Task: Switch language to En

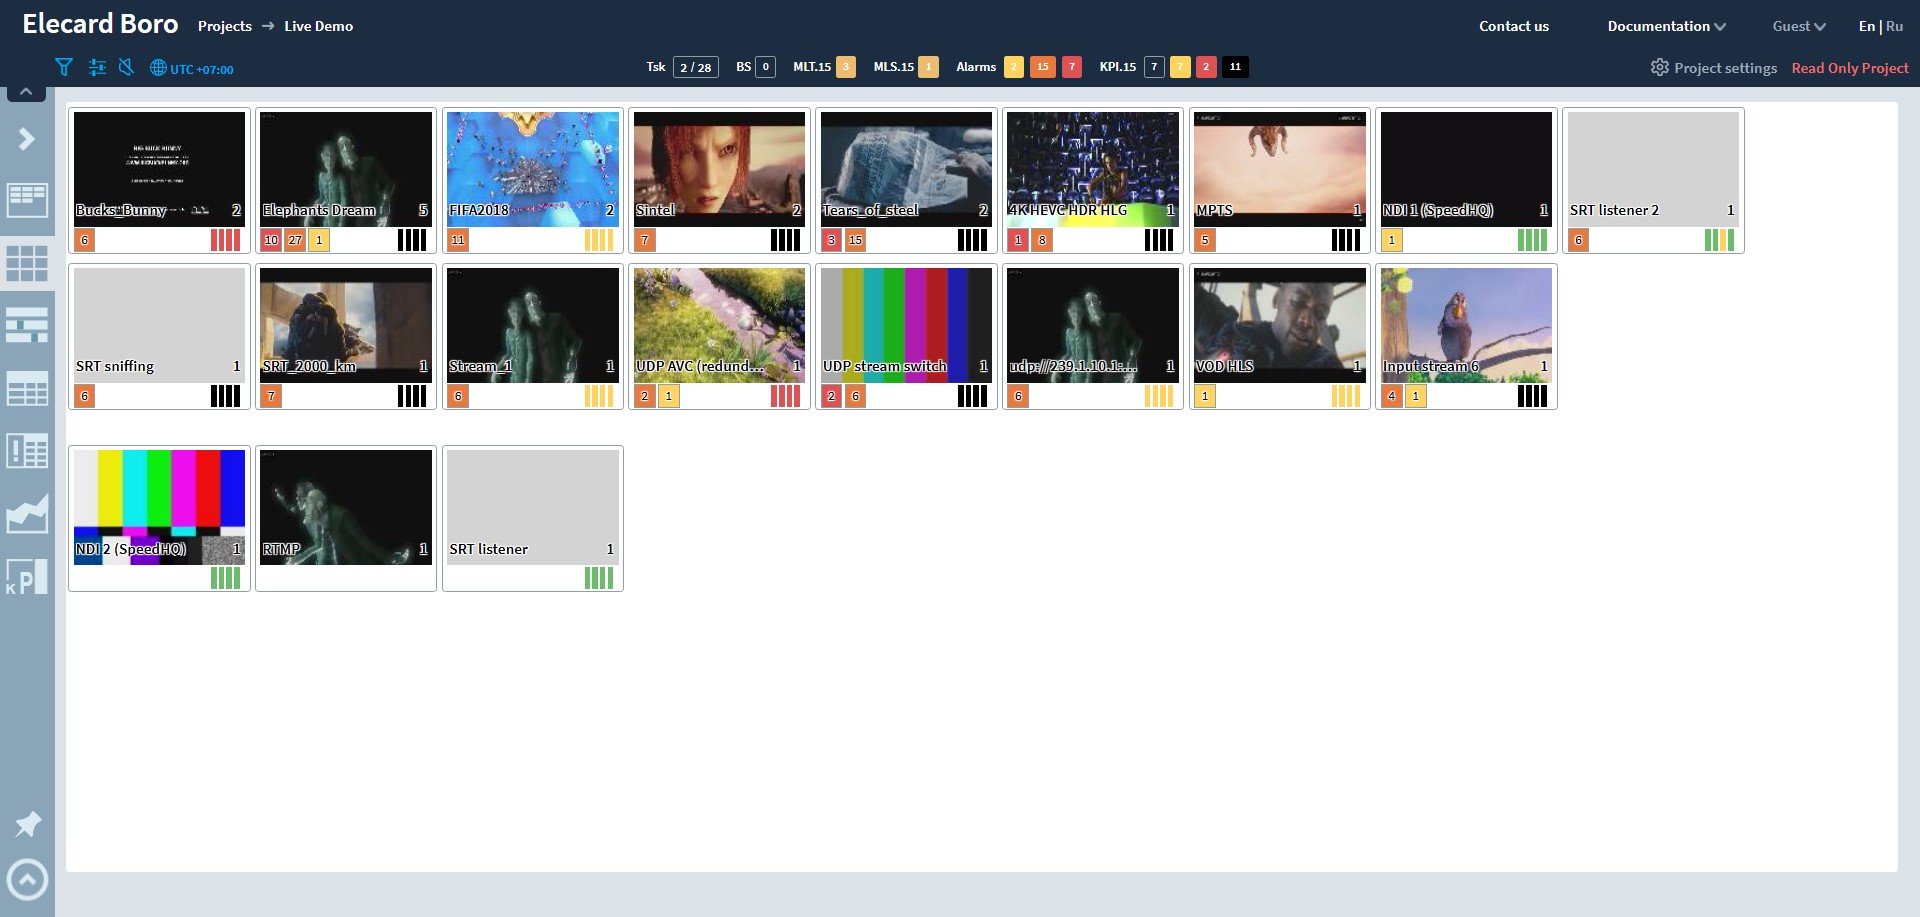Action: point(1866,26)
